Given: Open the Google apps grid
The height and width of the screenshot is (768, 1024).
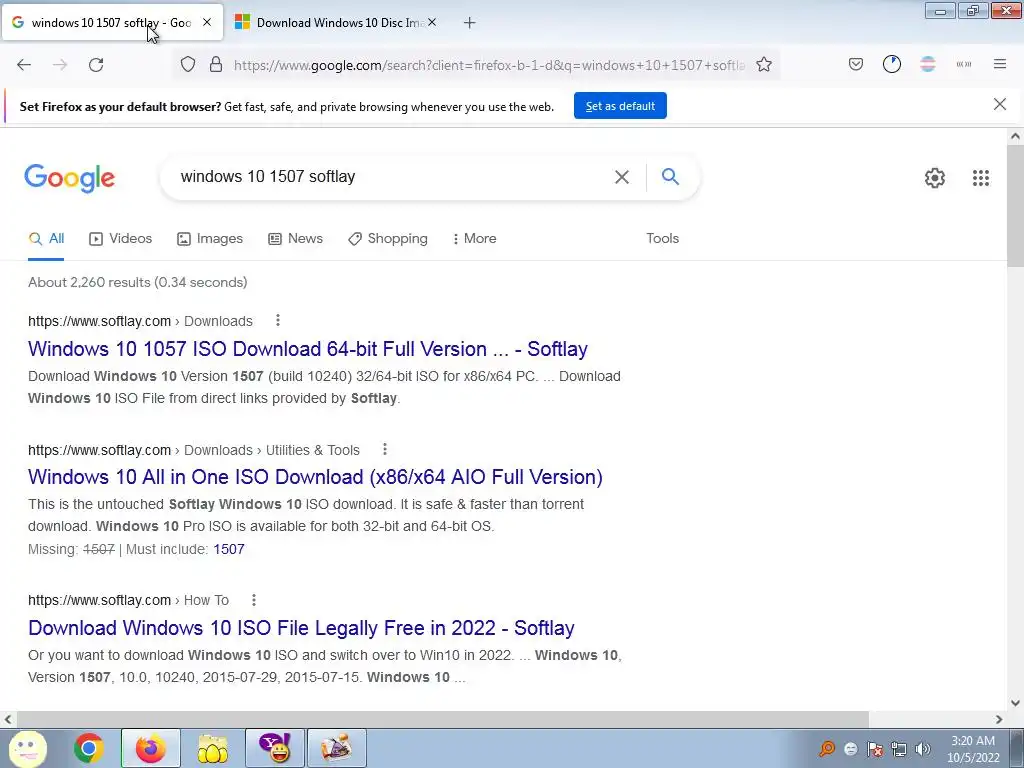Looking at the screenshot, I should (x=981, y=178).
